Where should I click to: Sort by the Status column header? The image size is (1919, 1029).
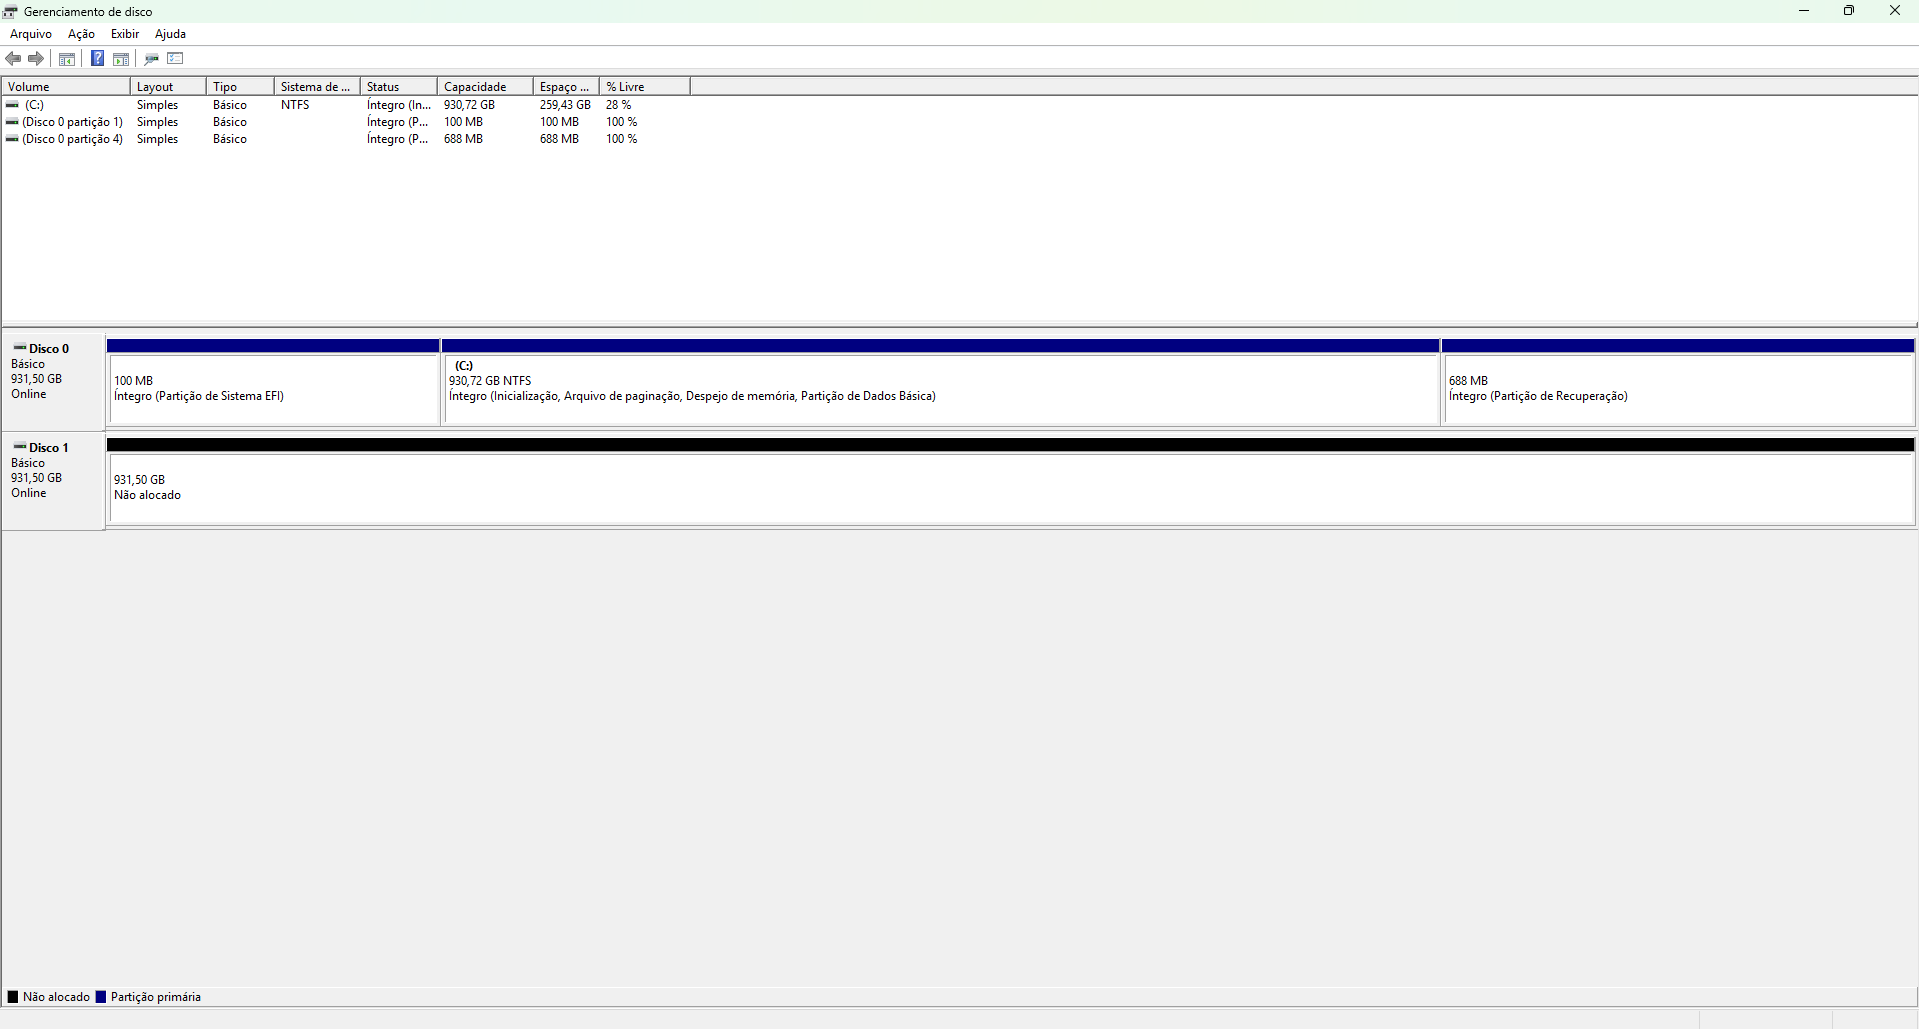coord(399,87)
